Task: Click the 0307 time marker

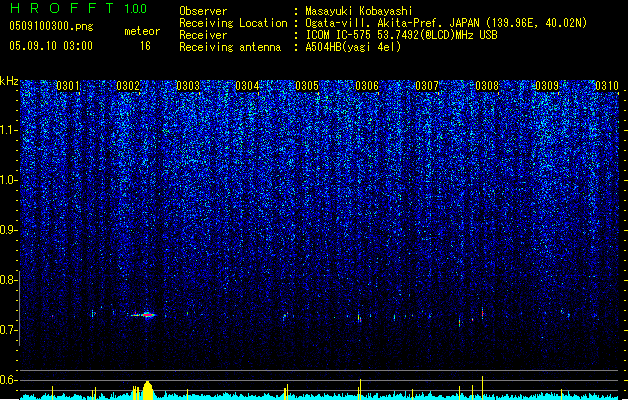Action: point(427,86)
